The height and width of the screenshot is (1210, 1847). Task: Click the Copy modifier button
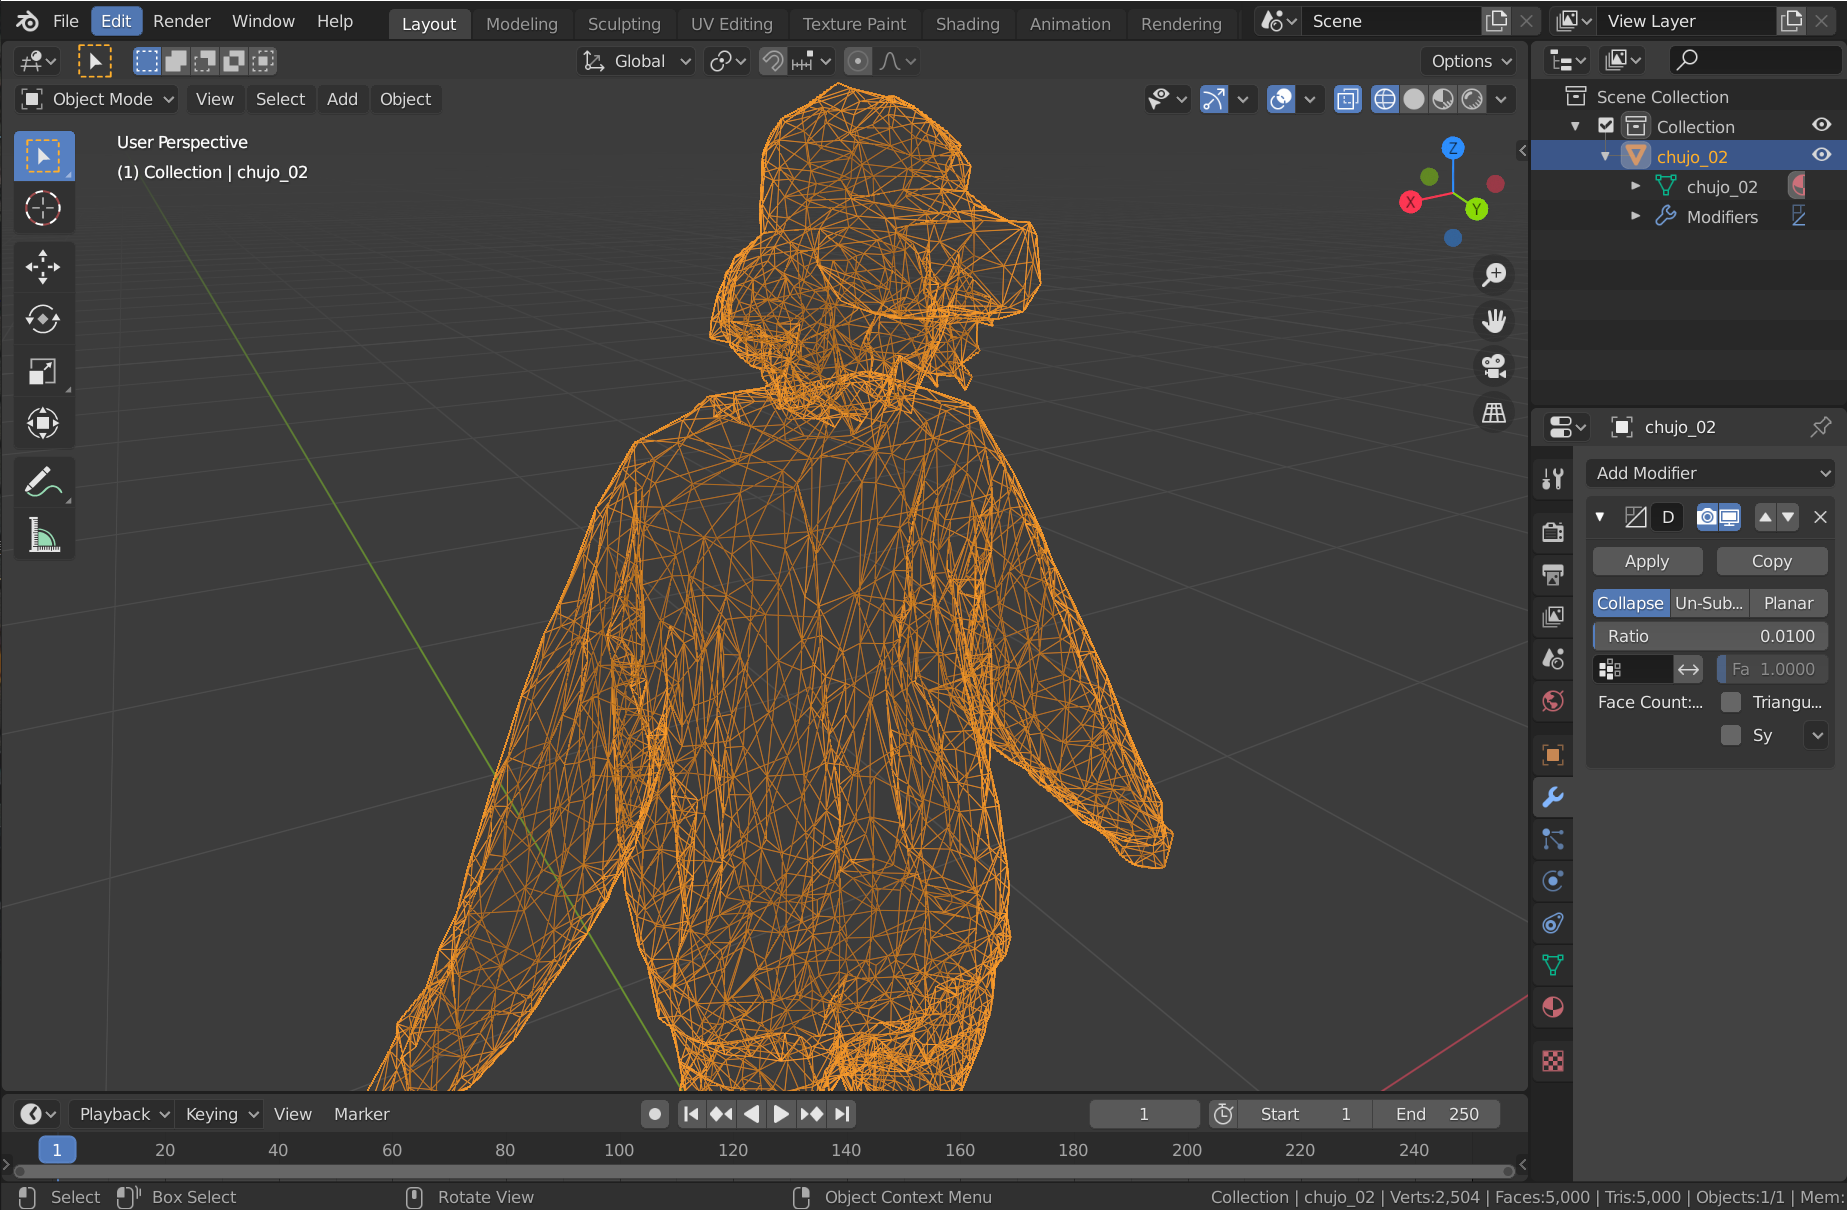pyautogui.click(x=1771, y=561)
